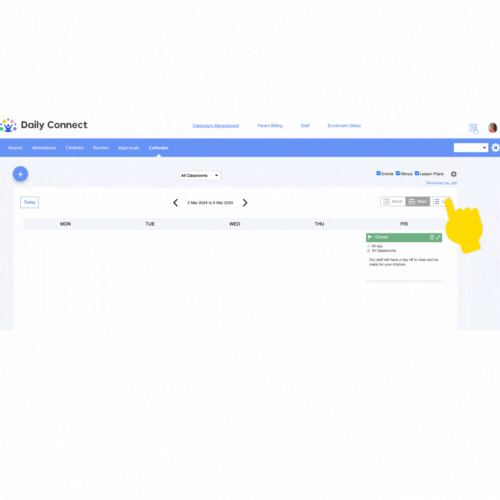The width and height of the screenshot is (500, 500).
Task: Go to the next week arrow
Action: tap(245, 203)
